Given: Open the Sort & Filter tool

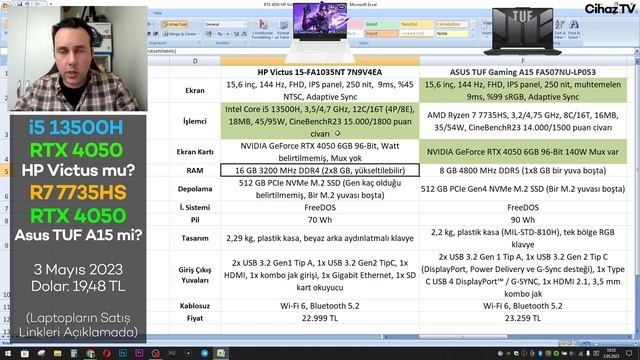Looking at the screenshot, I should coord(560,29).
